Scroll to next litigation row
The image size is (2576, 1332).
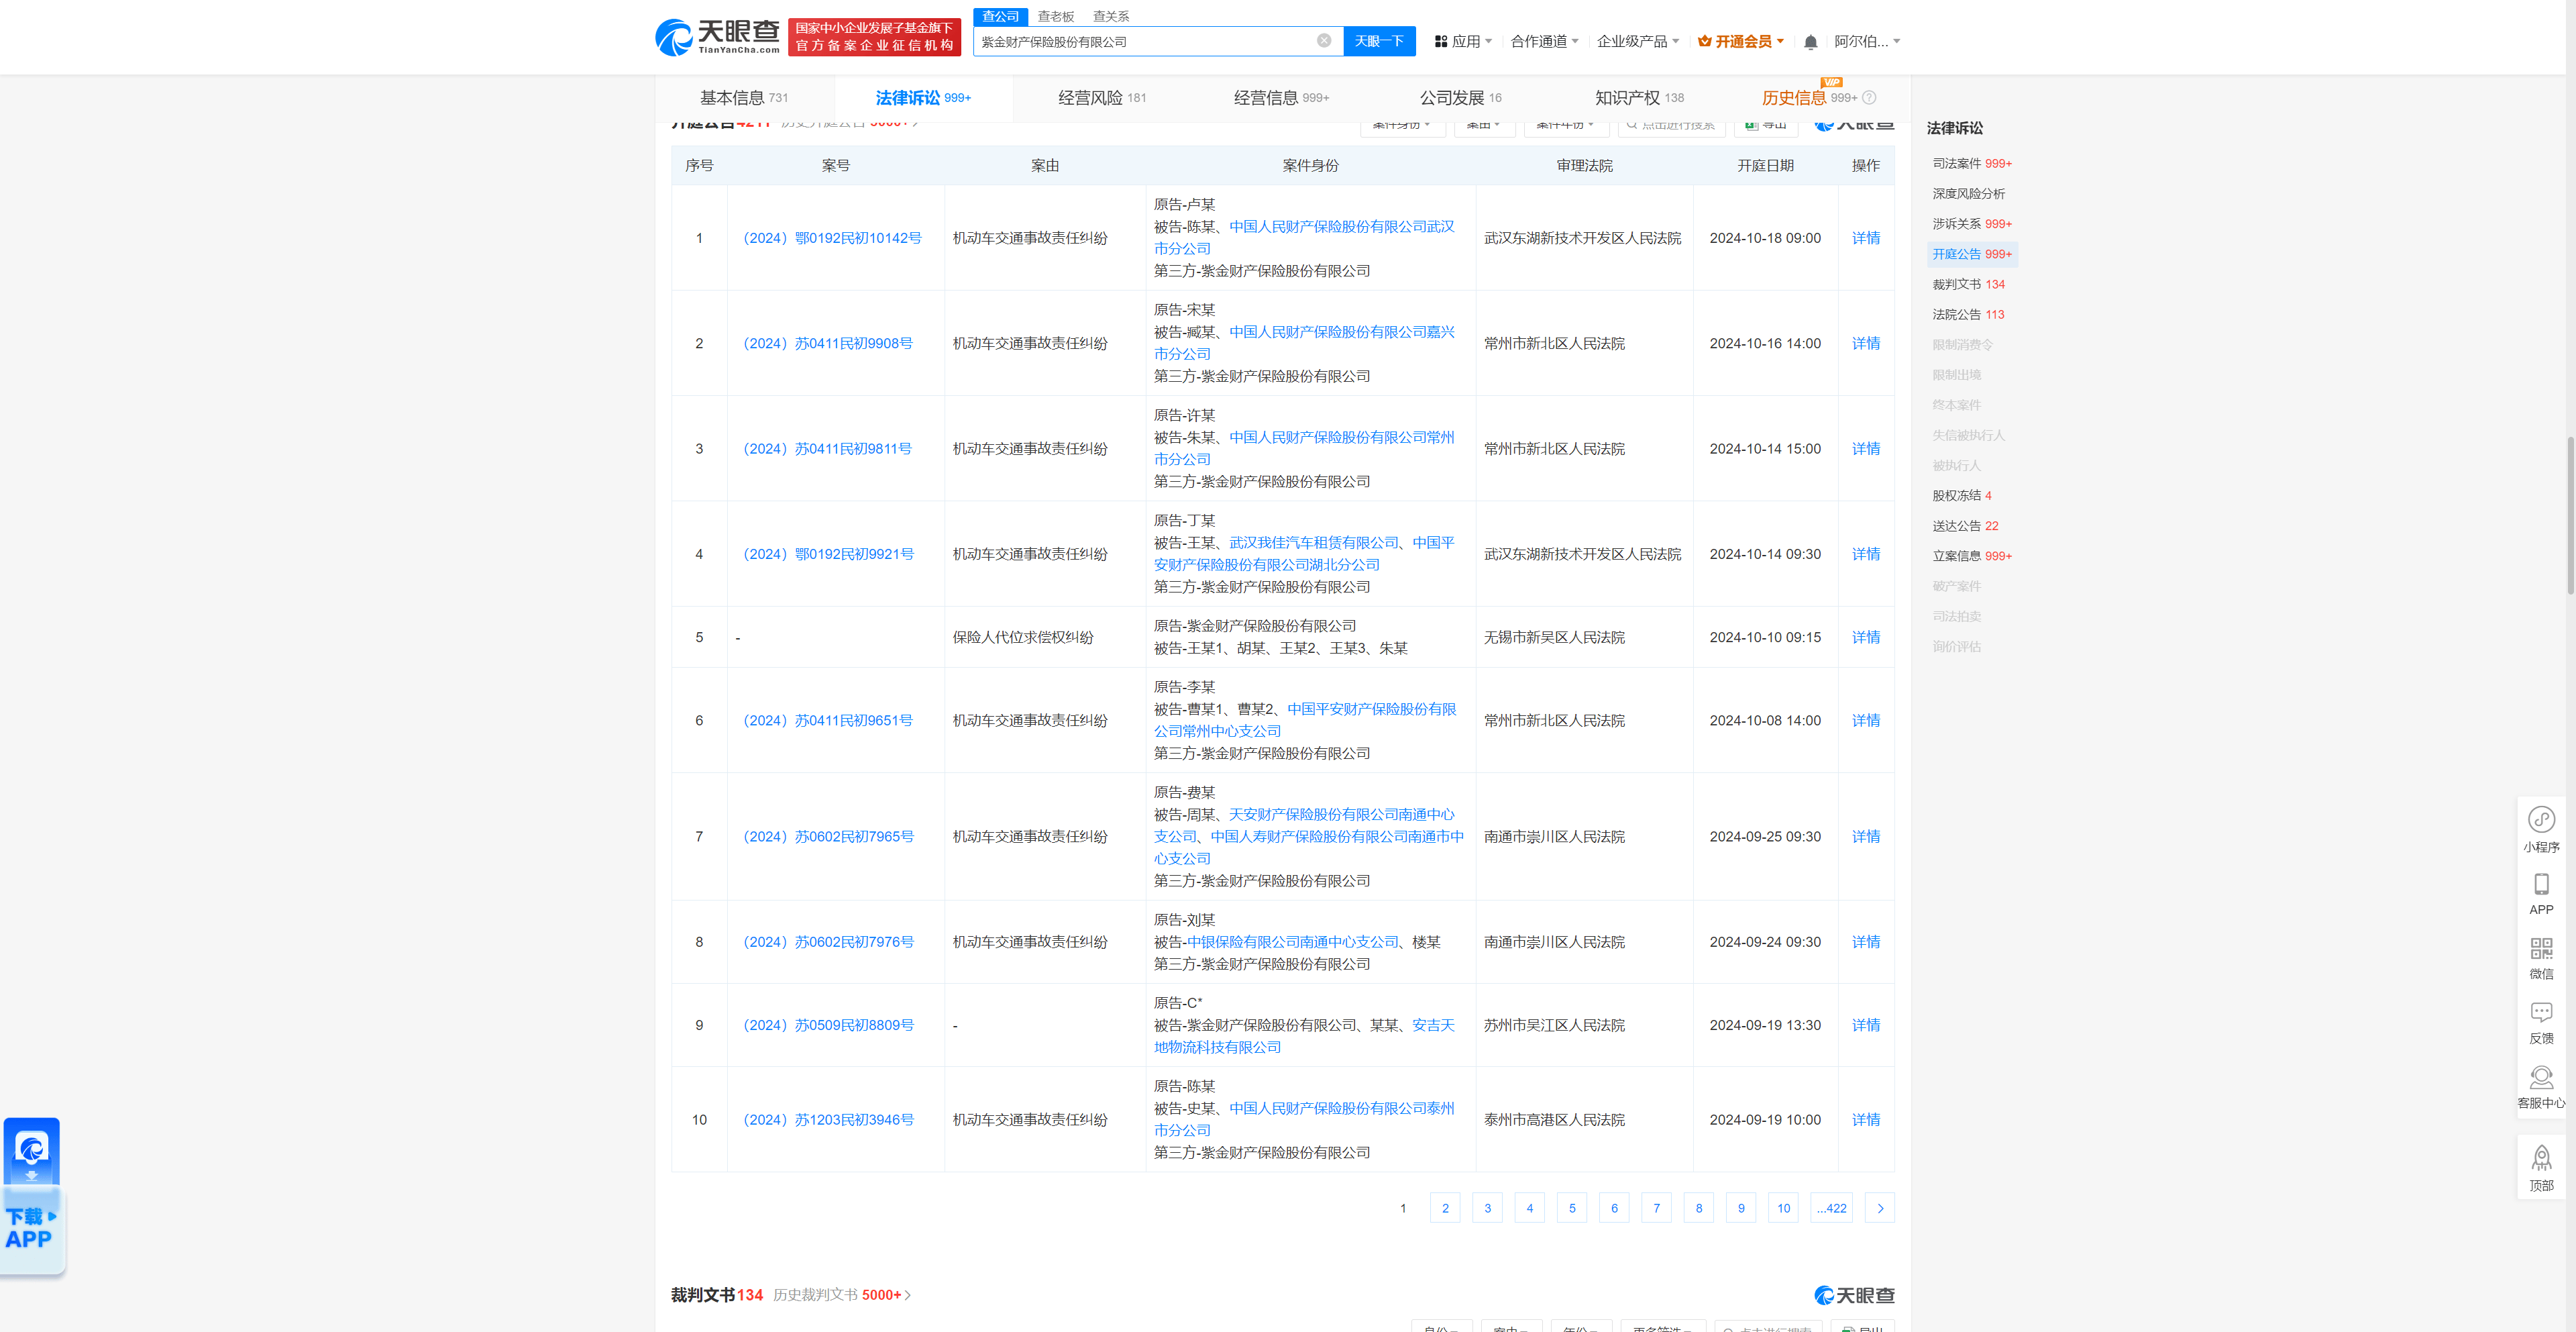click(x=1882, y=1208)
